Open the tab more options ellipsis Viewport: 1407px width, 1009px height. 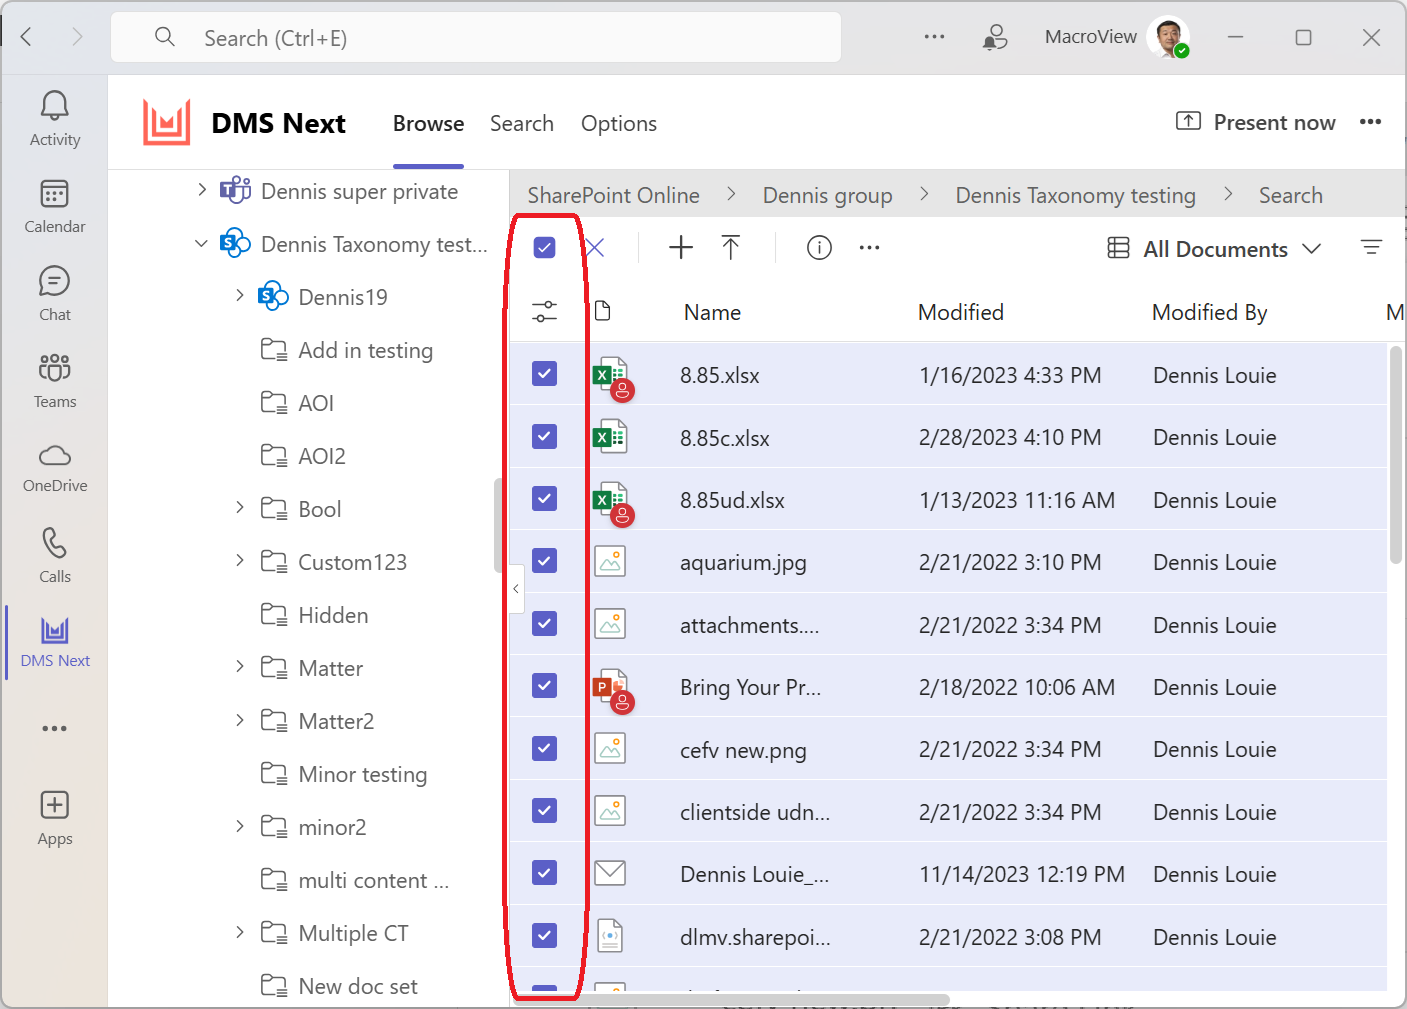click(1370, 122)
